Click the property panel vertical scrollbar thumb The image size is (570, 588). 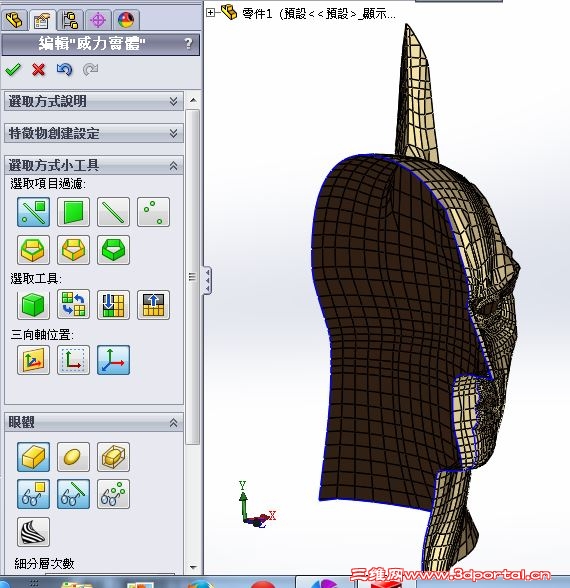coord(193,277)
